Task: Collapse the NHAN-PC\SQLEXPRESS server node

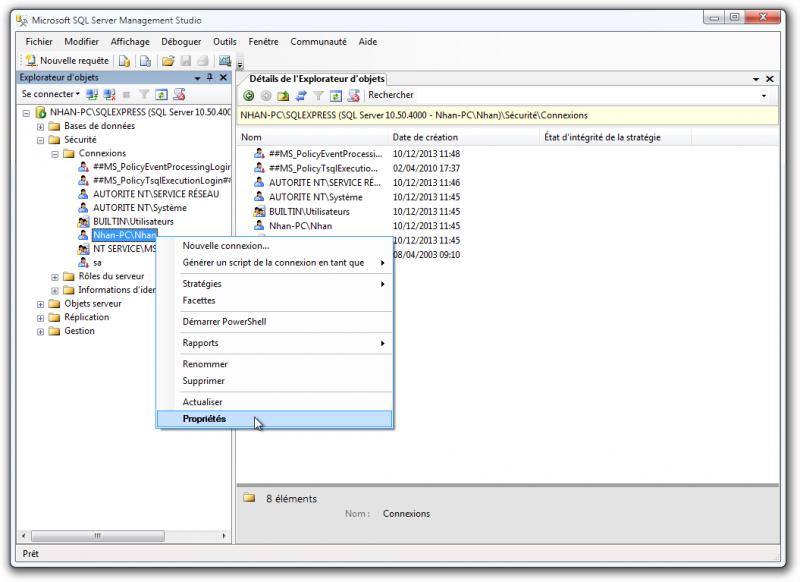Action: click(26, 113)
